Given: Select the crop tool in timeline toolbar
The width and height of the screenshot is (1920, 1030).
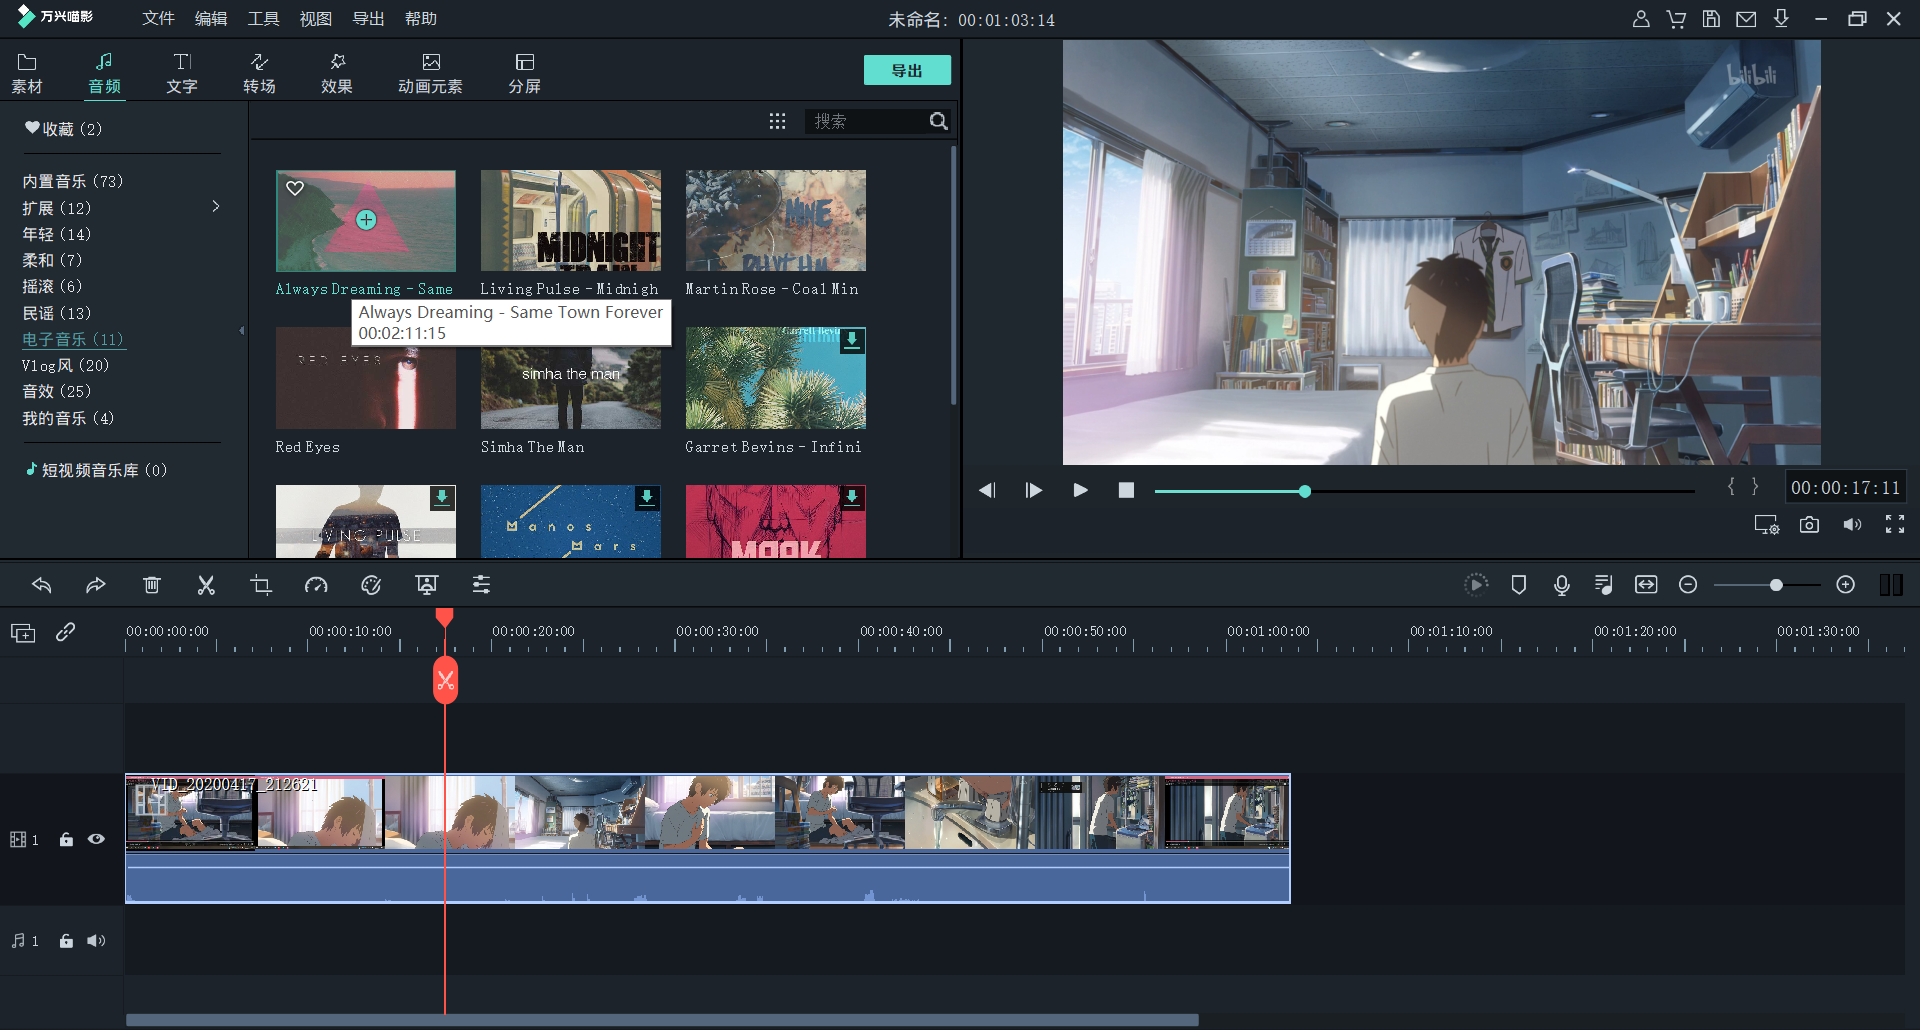Looking at the screenshot, I should click(x=261, y=586).
